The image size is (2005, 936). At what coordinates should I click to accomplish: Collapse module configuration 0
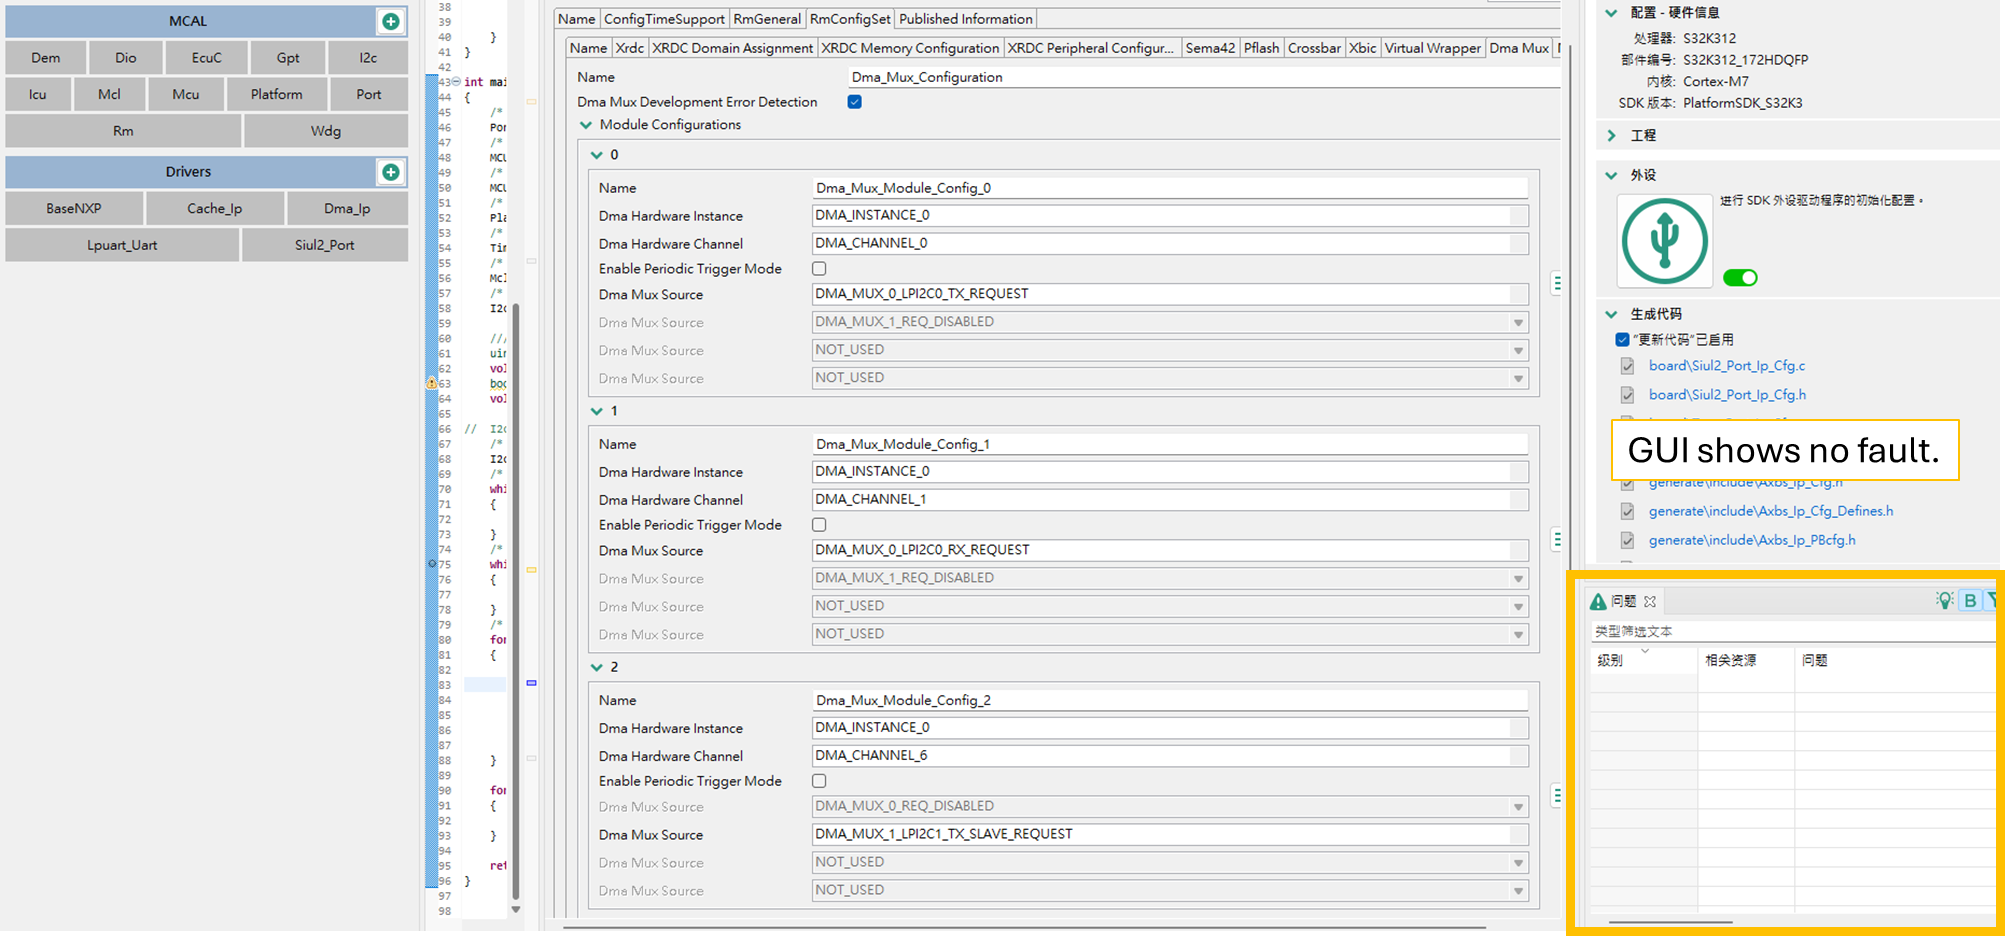point(597,155)
